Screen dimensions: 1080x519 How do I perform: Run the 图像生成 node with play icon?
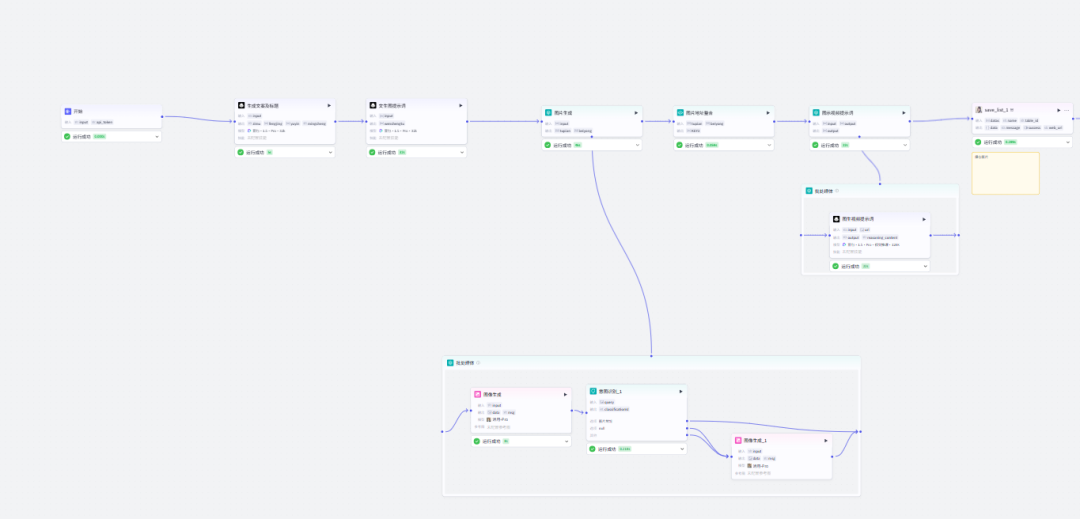pyautogui.click(x=565, y=394)
